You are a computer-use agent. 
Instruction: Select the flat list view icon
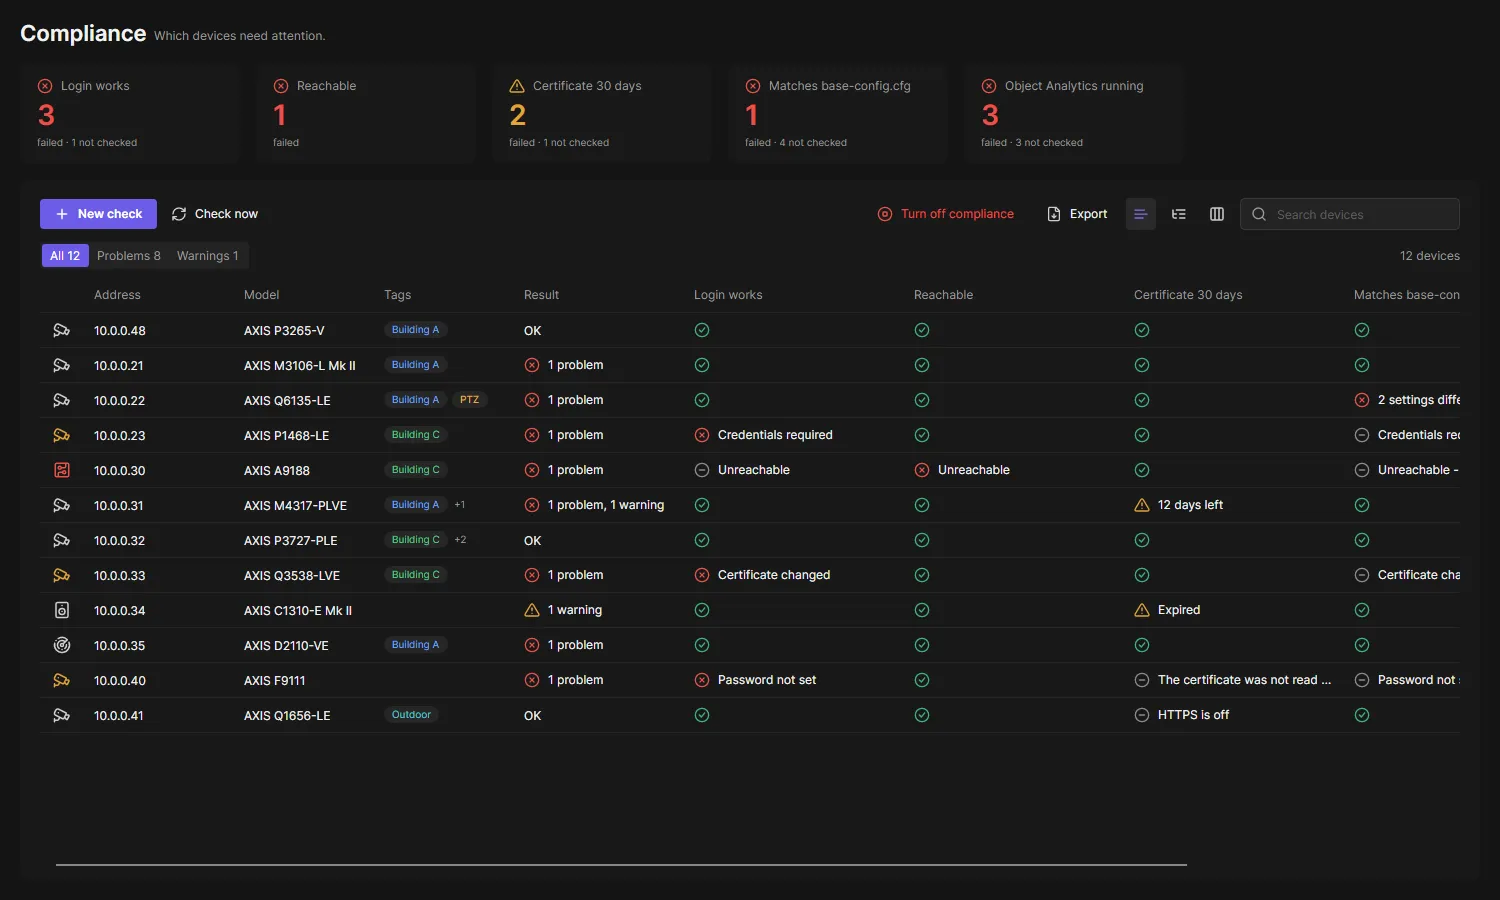[x=1140, y=214]
